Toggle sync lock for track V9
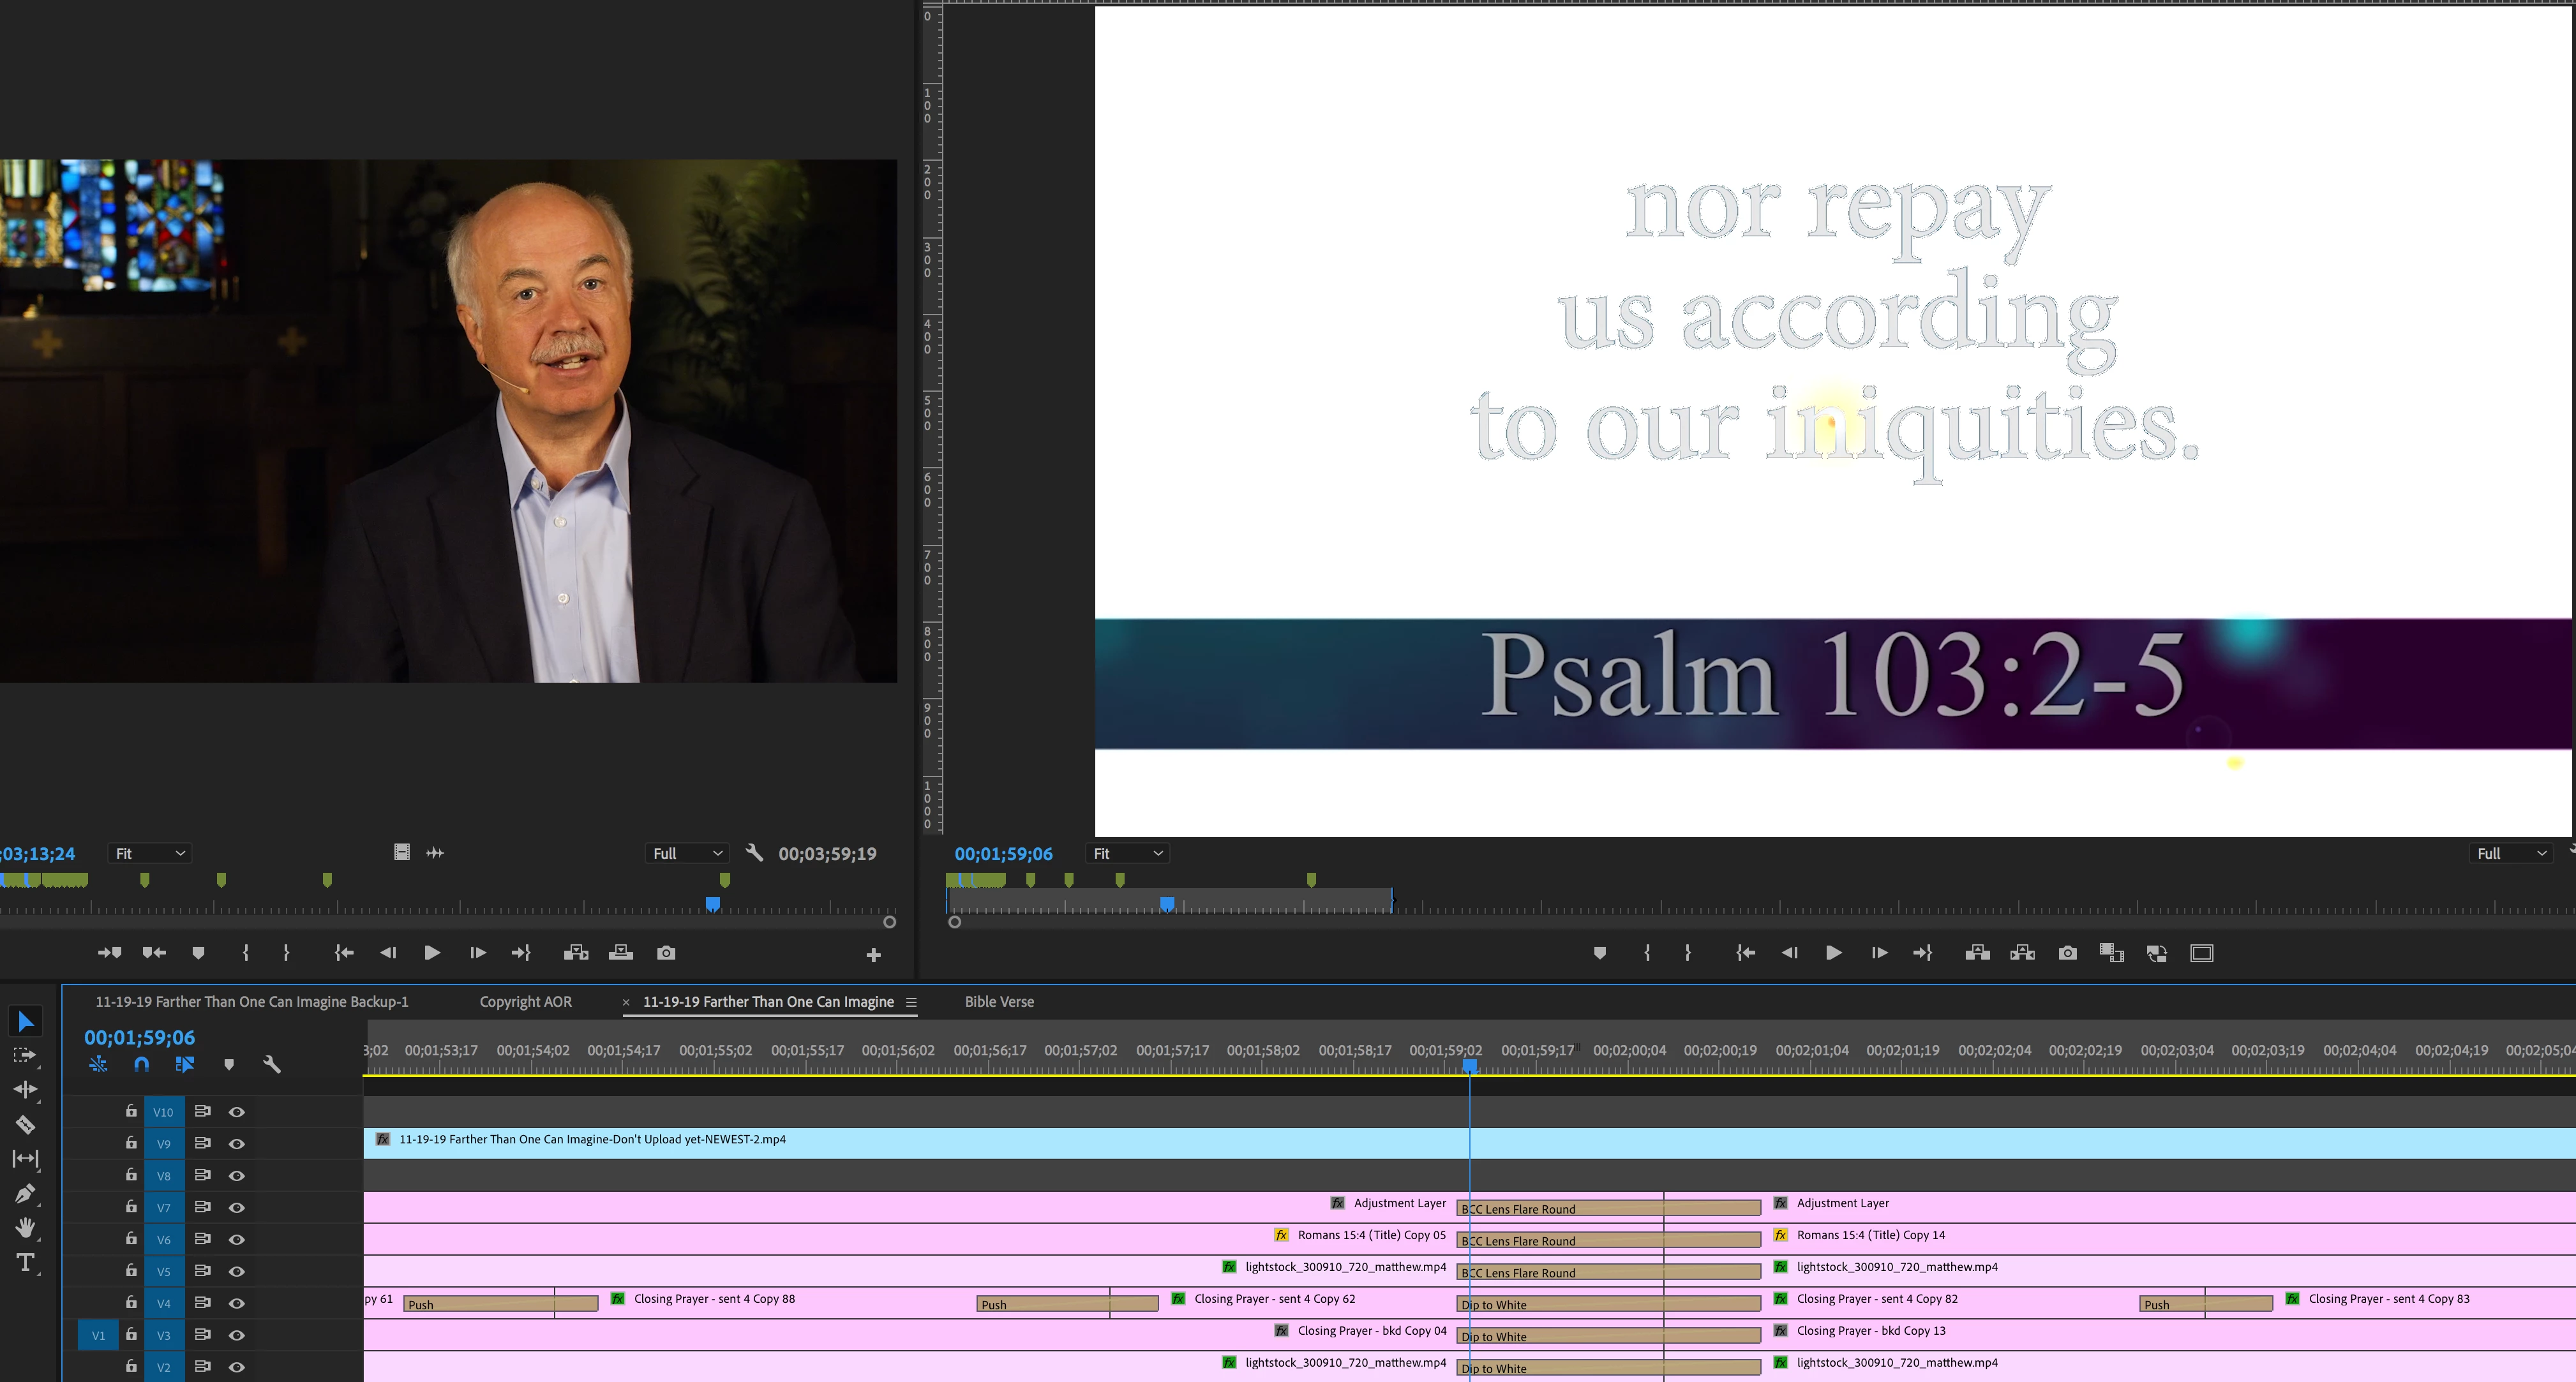 pyautogui.click(x=202, y=1143)
